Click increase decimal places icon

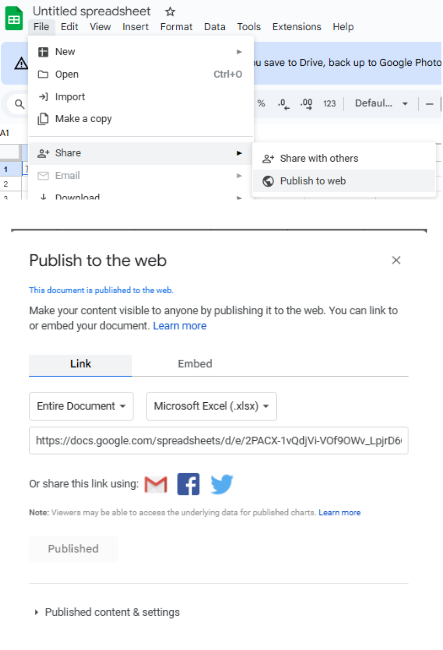(306, 104)
